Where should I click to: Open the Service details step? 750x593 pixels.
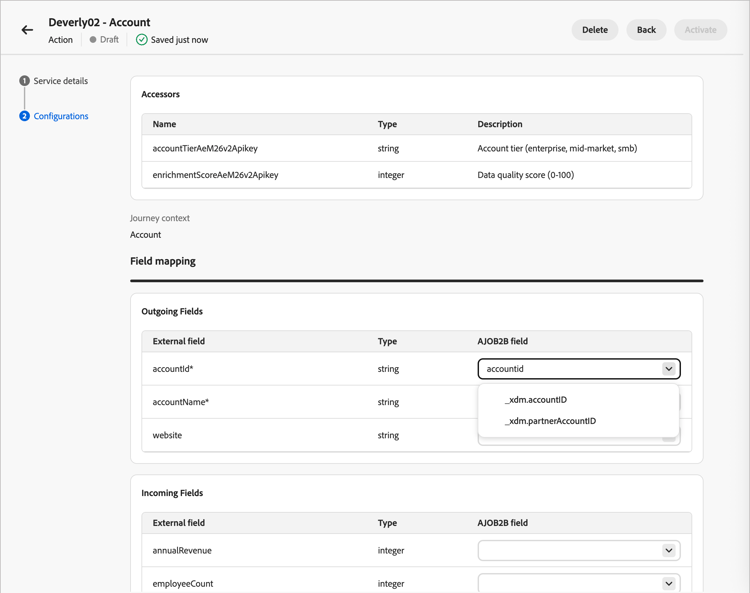click(x=60, y=81)
